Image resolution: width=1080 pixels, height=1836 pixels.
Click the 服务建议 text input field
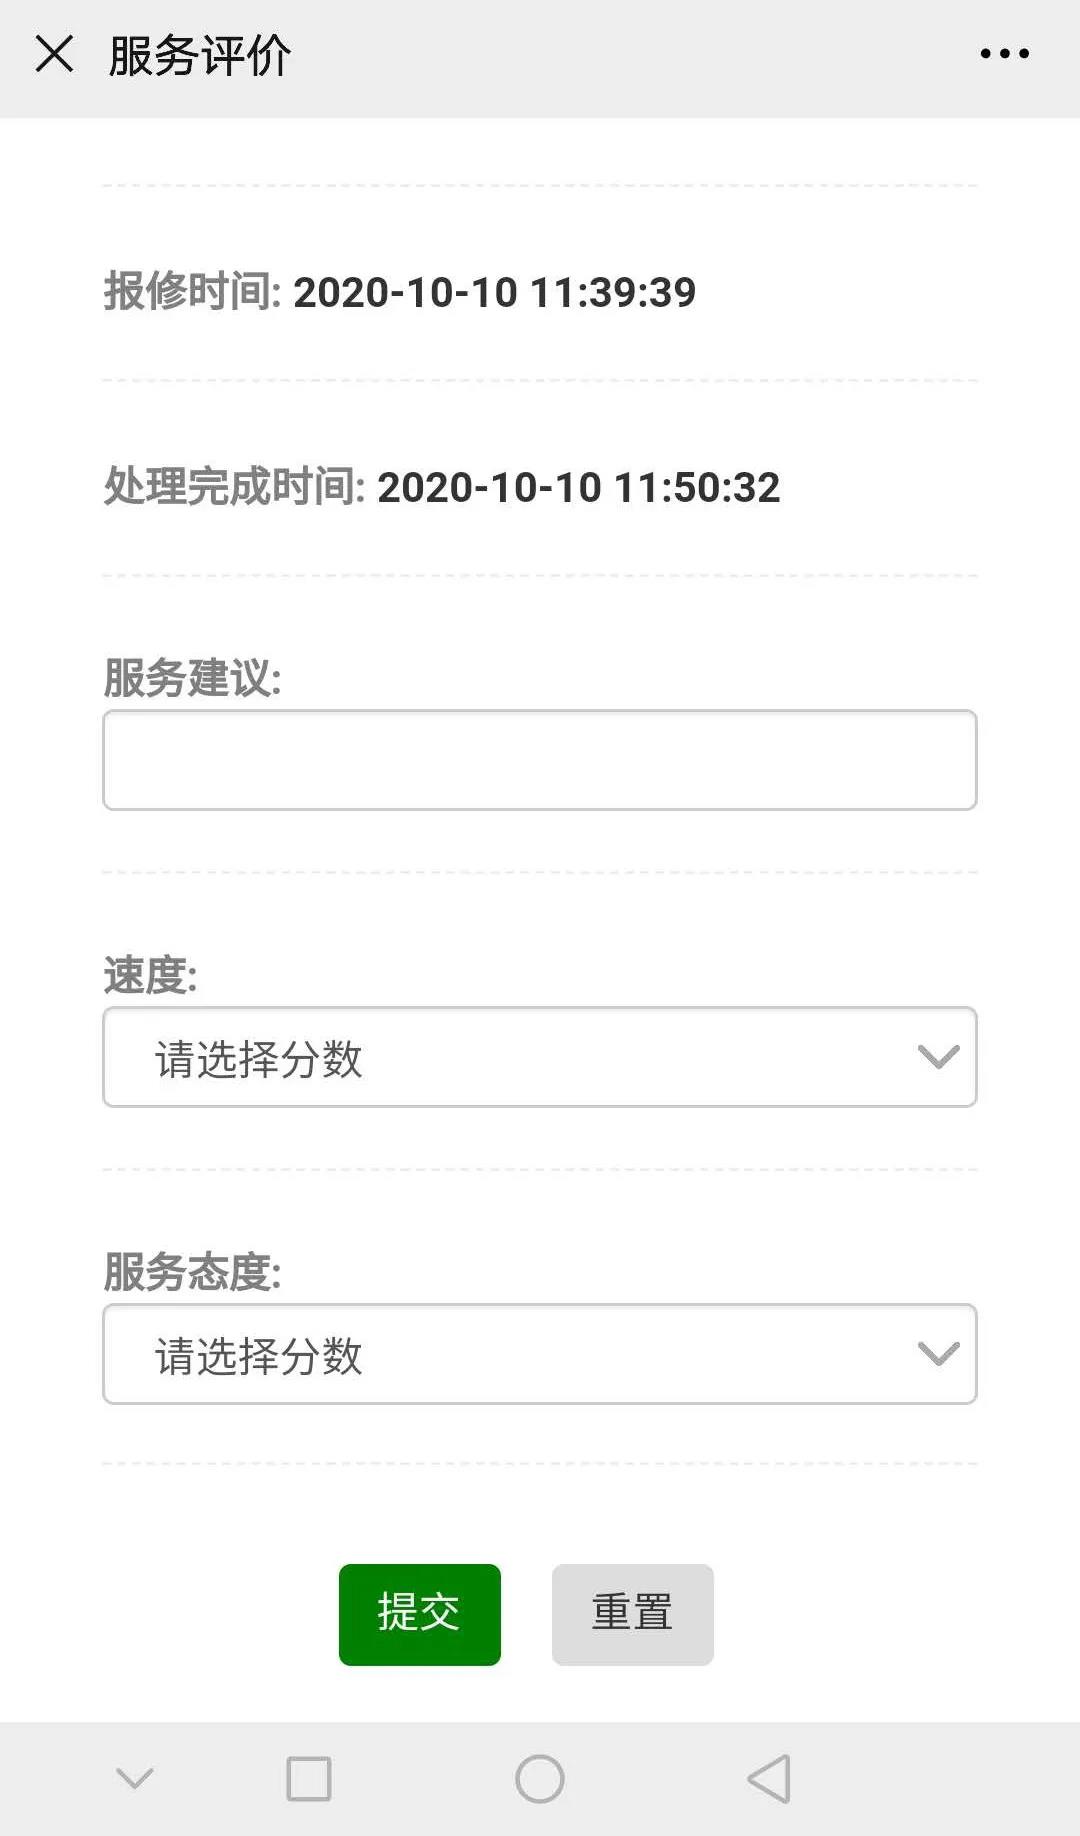(540, 760)
